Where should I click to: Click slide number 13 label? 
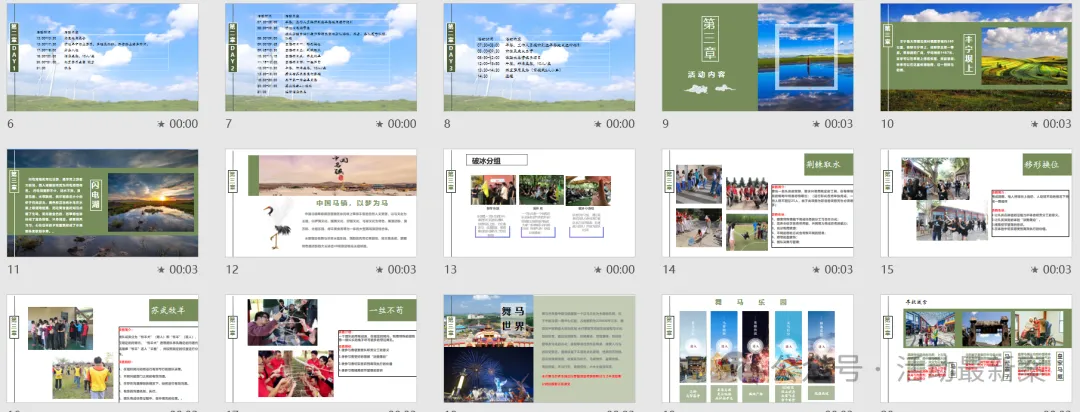(450, 269)
